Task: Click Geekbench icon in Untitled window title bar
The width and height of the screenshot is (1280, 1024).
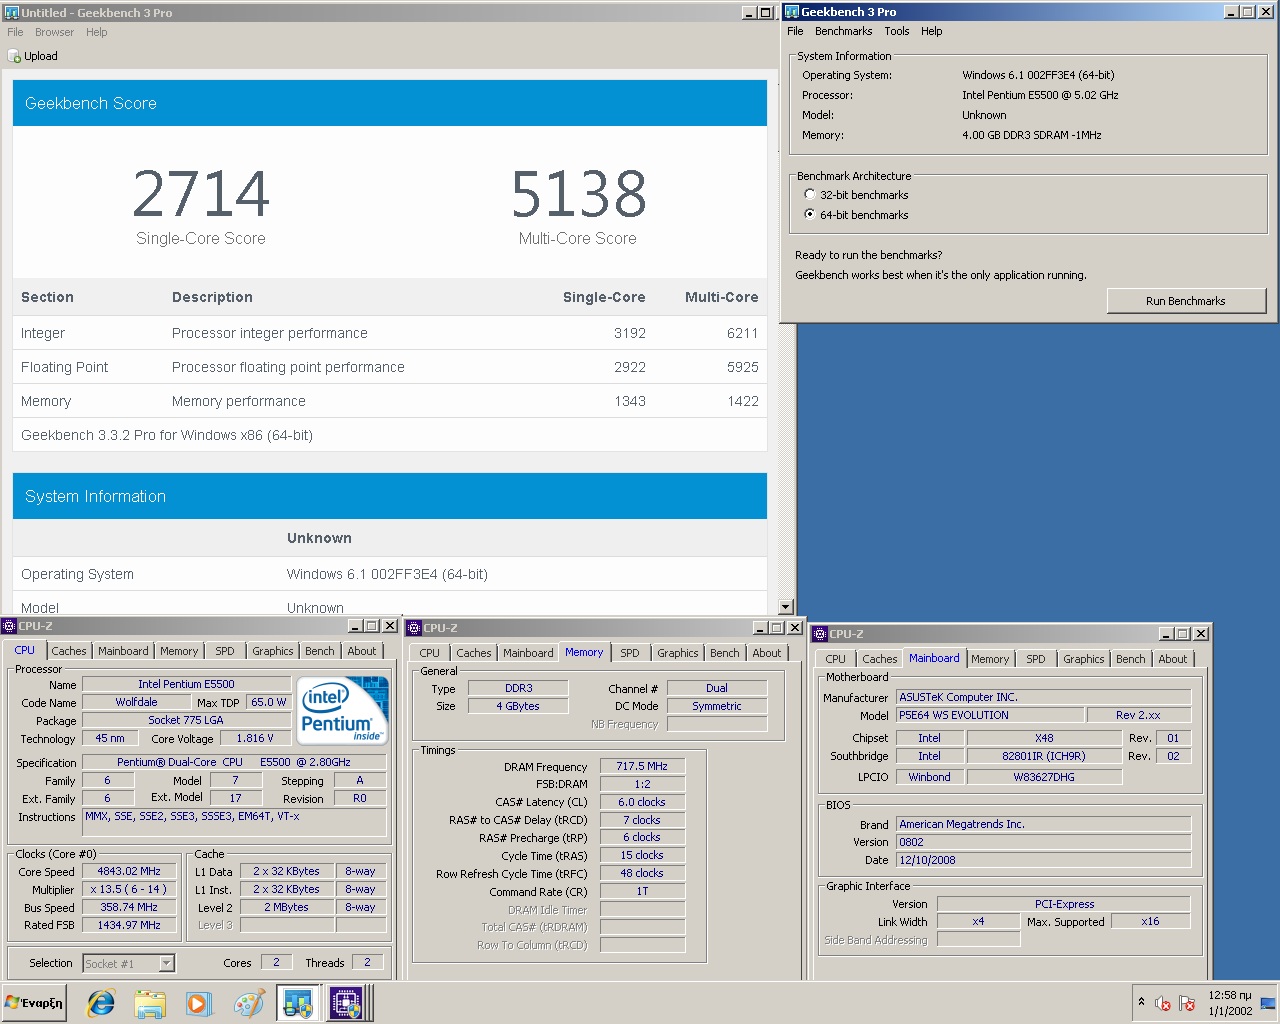Action: (x=12, y=13)
